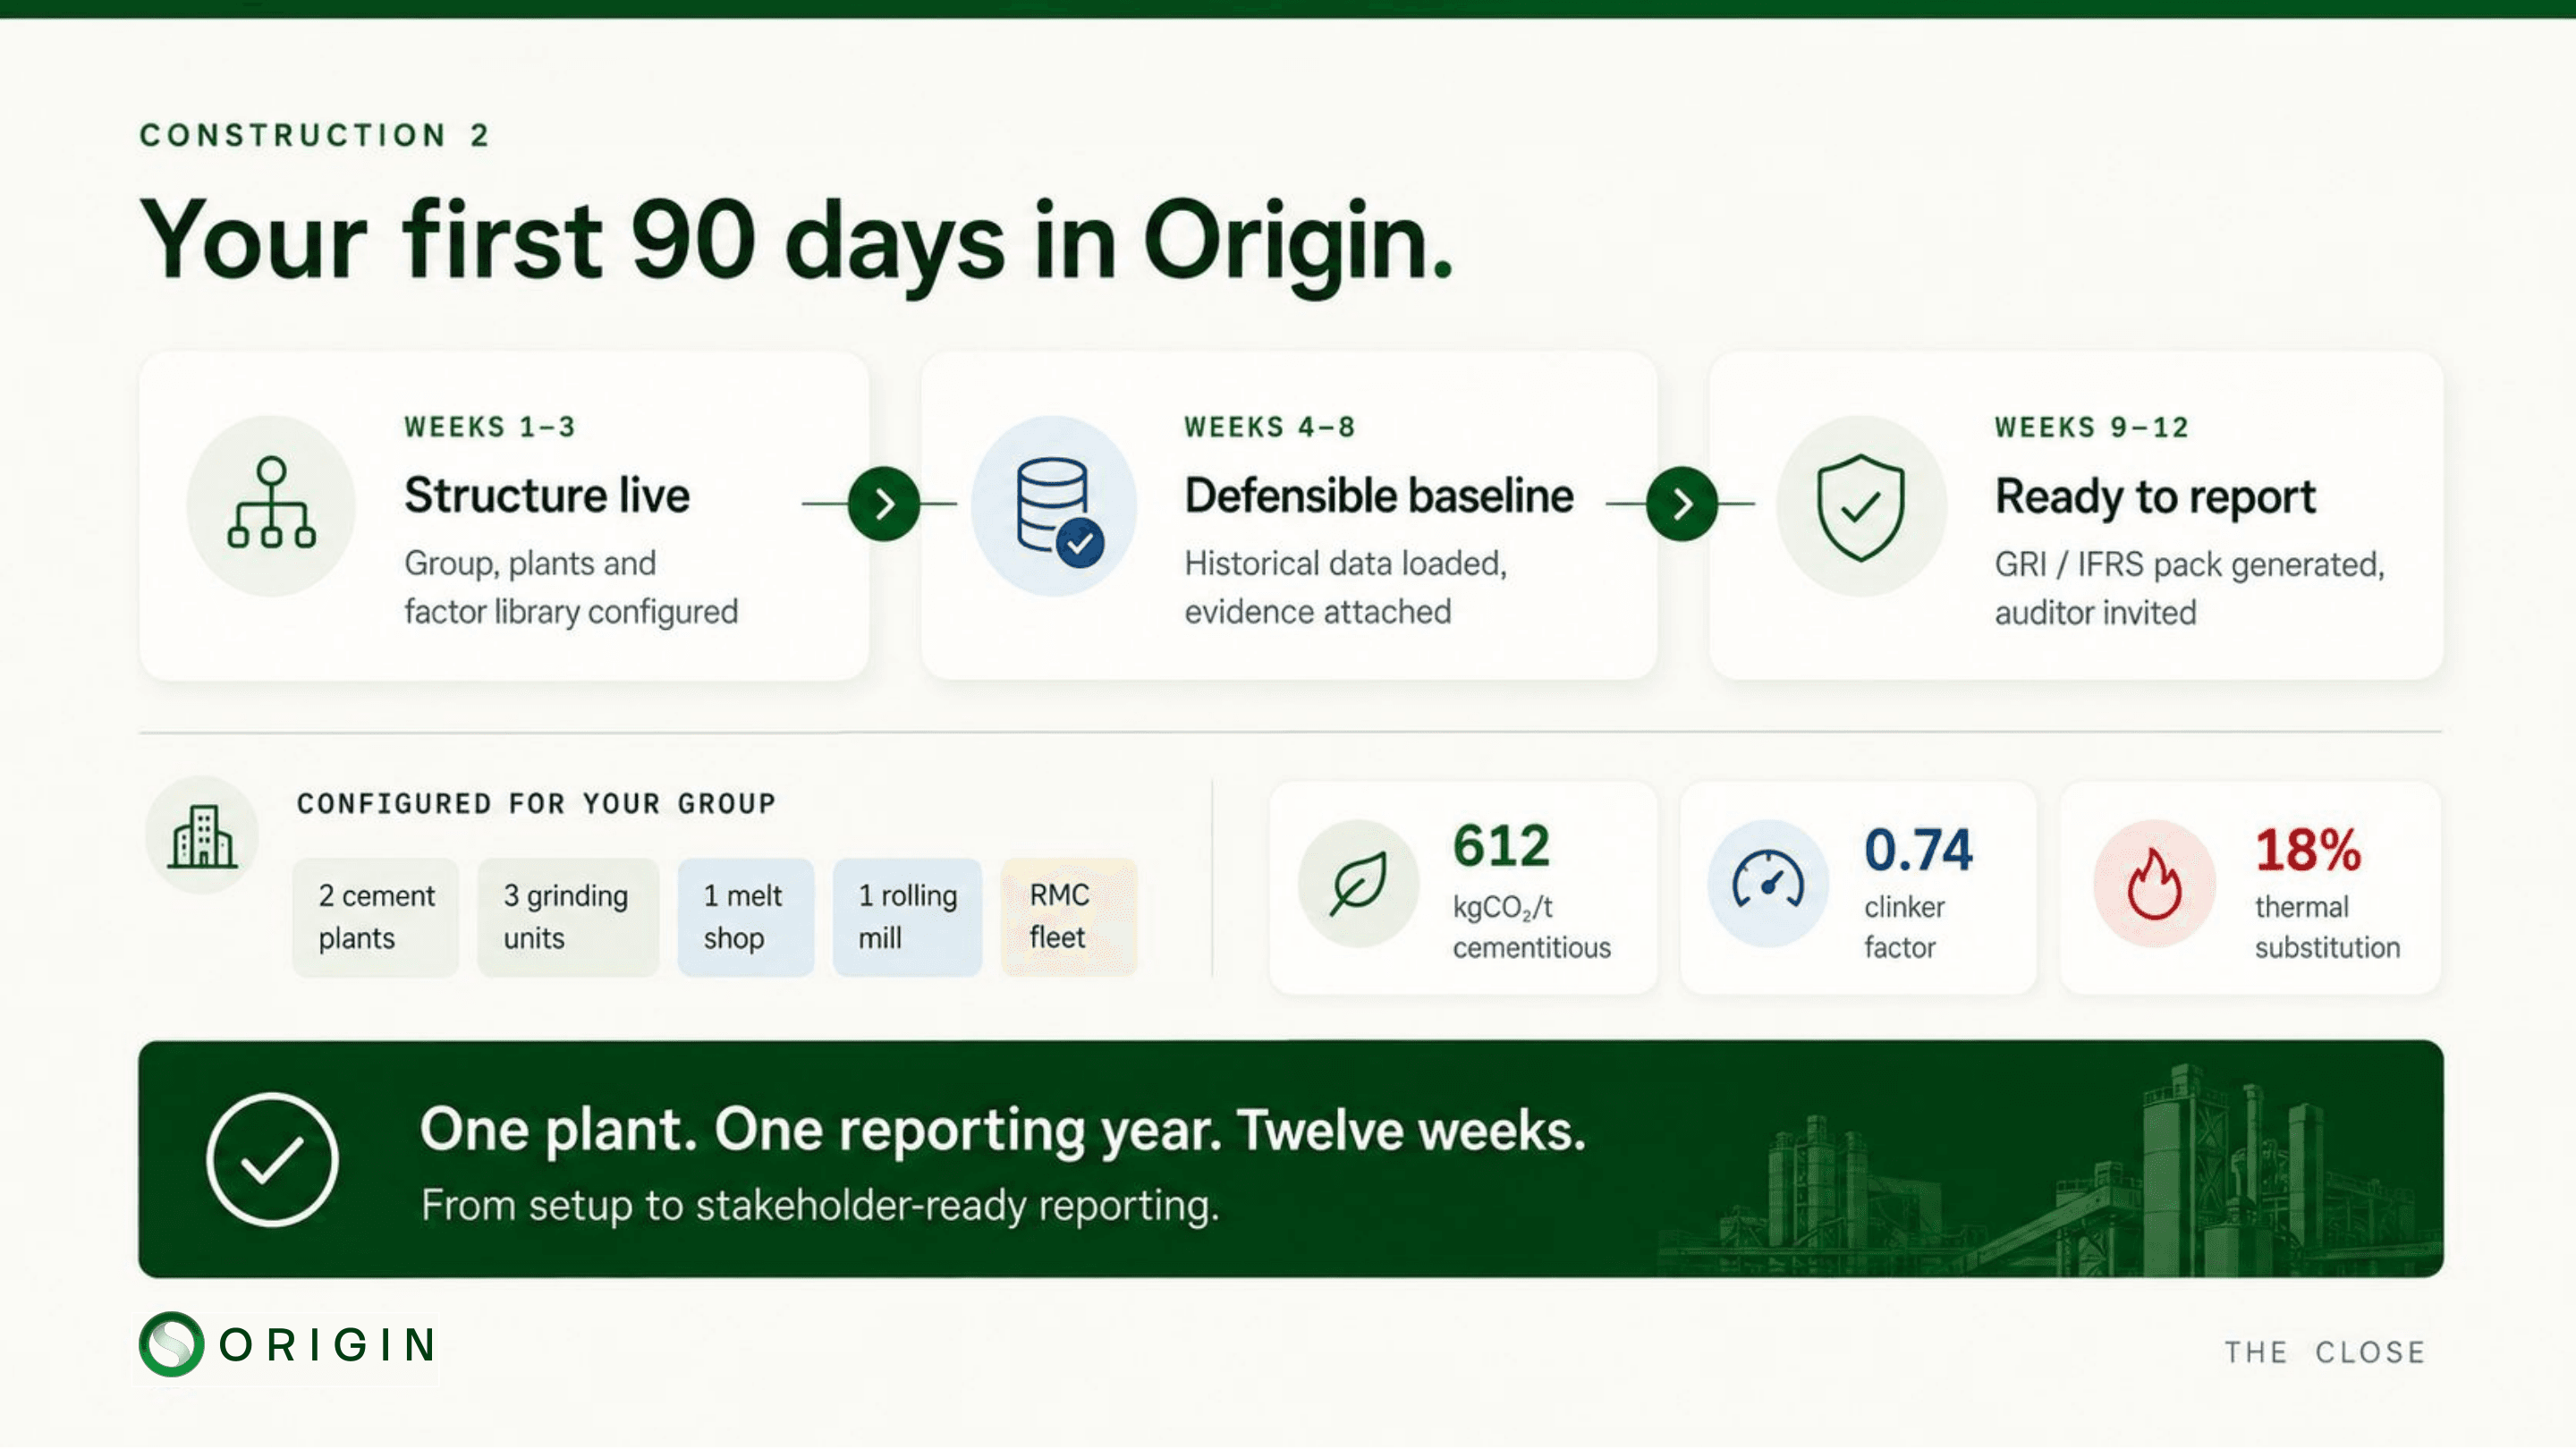Click the shield checkmark icon
This screenshot has width=2576, height=1449.
click(x=1861, y=507)
